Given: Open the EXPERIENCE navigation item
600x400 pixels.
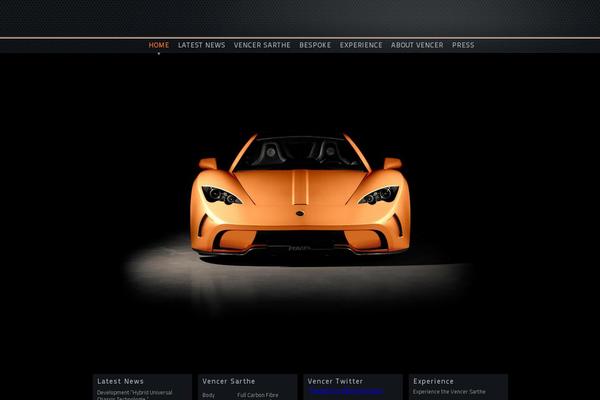Looking at the screenshot, I should 361,45.
